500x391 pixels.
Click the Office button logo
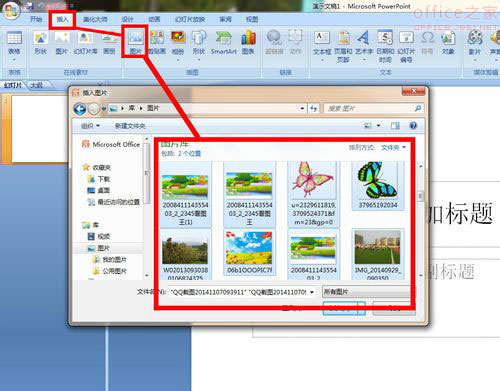pyautogui.click(x=11, y=10)
